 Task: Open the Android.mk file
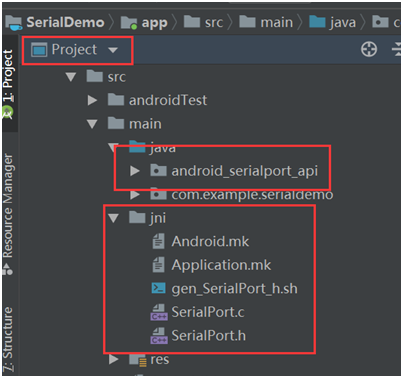tap(210, 242)
